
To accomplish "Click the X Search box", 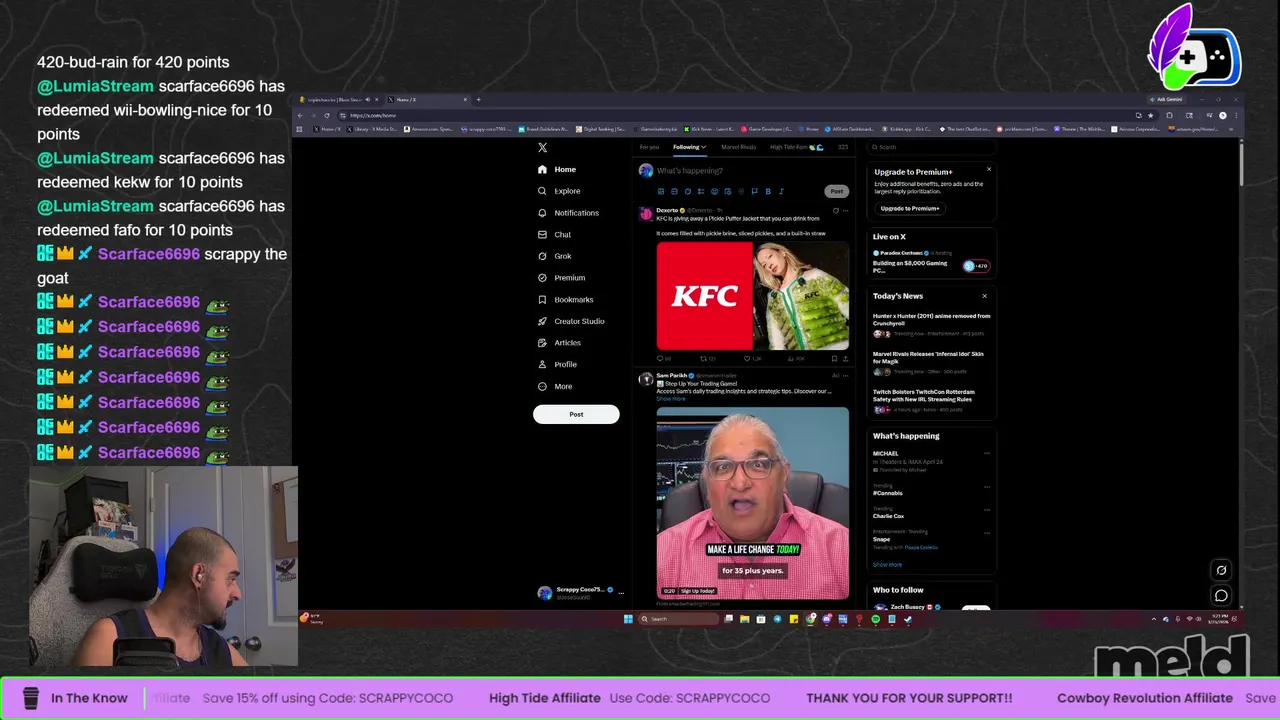I will point(930,147).
